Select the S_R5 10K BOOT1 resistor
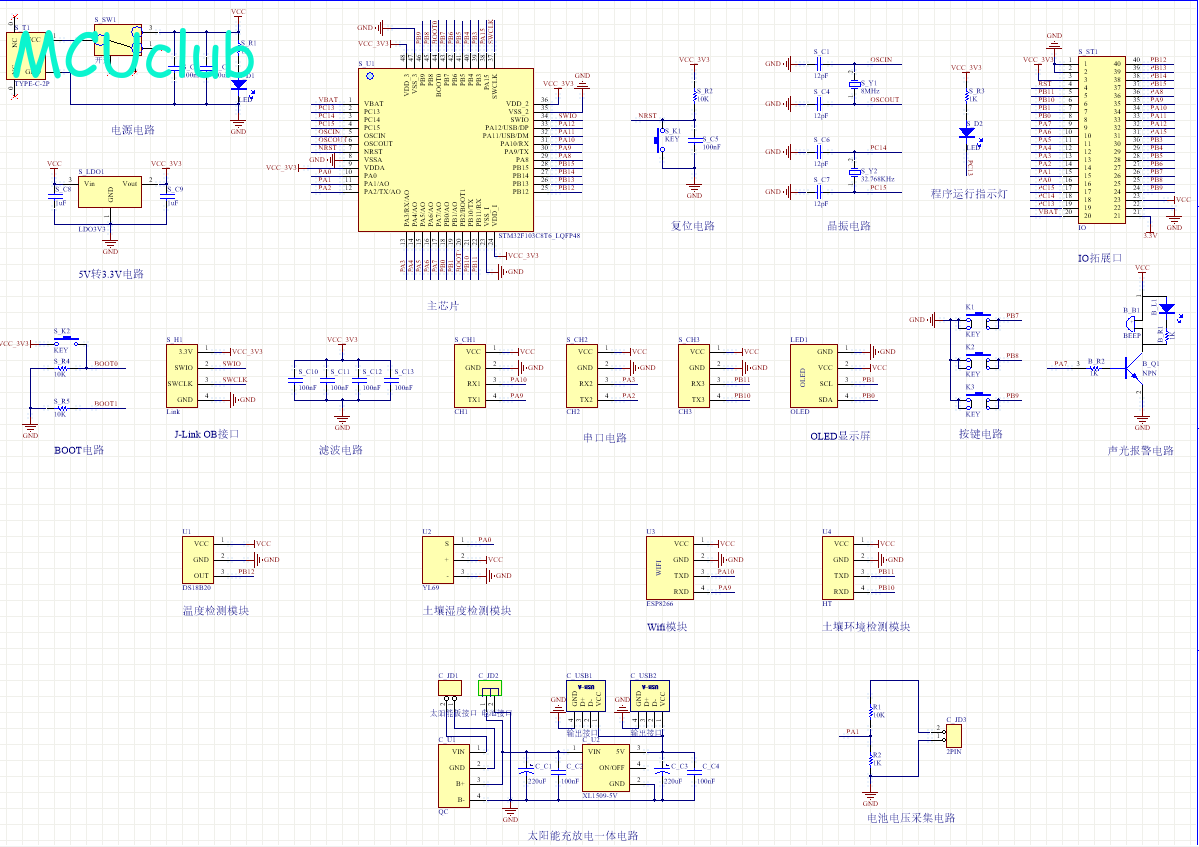Image resolution: width=1199 pixels, height=847 pixels. pyautogui.click(x=62, y=408)
